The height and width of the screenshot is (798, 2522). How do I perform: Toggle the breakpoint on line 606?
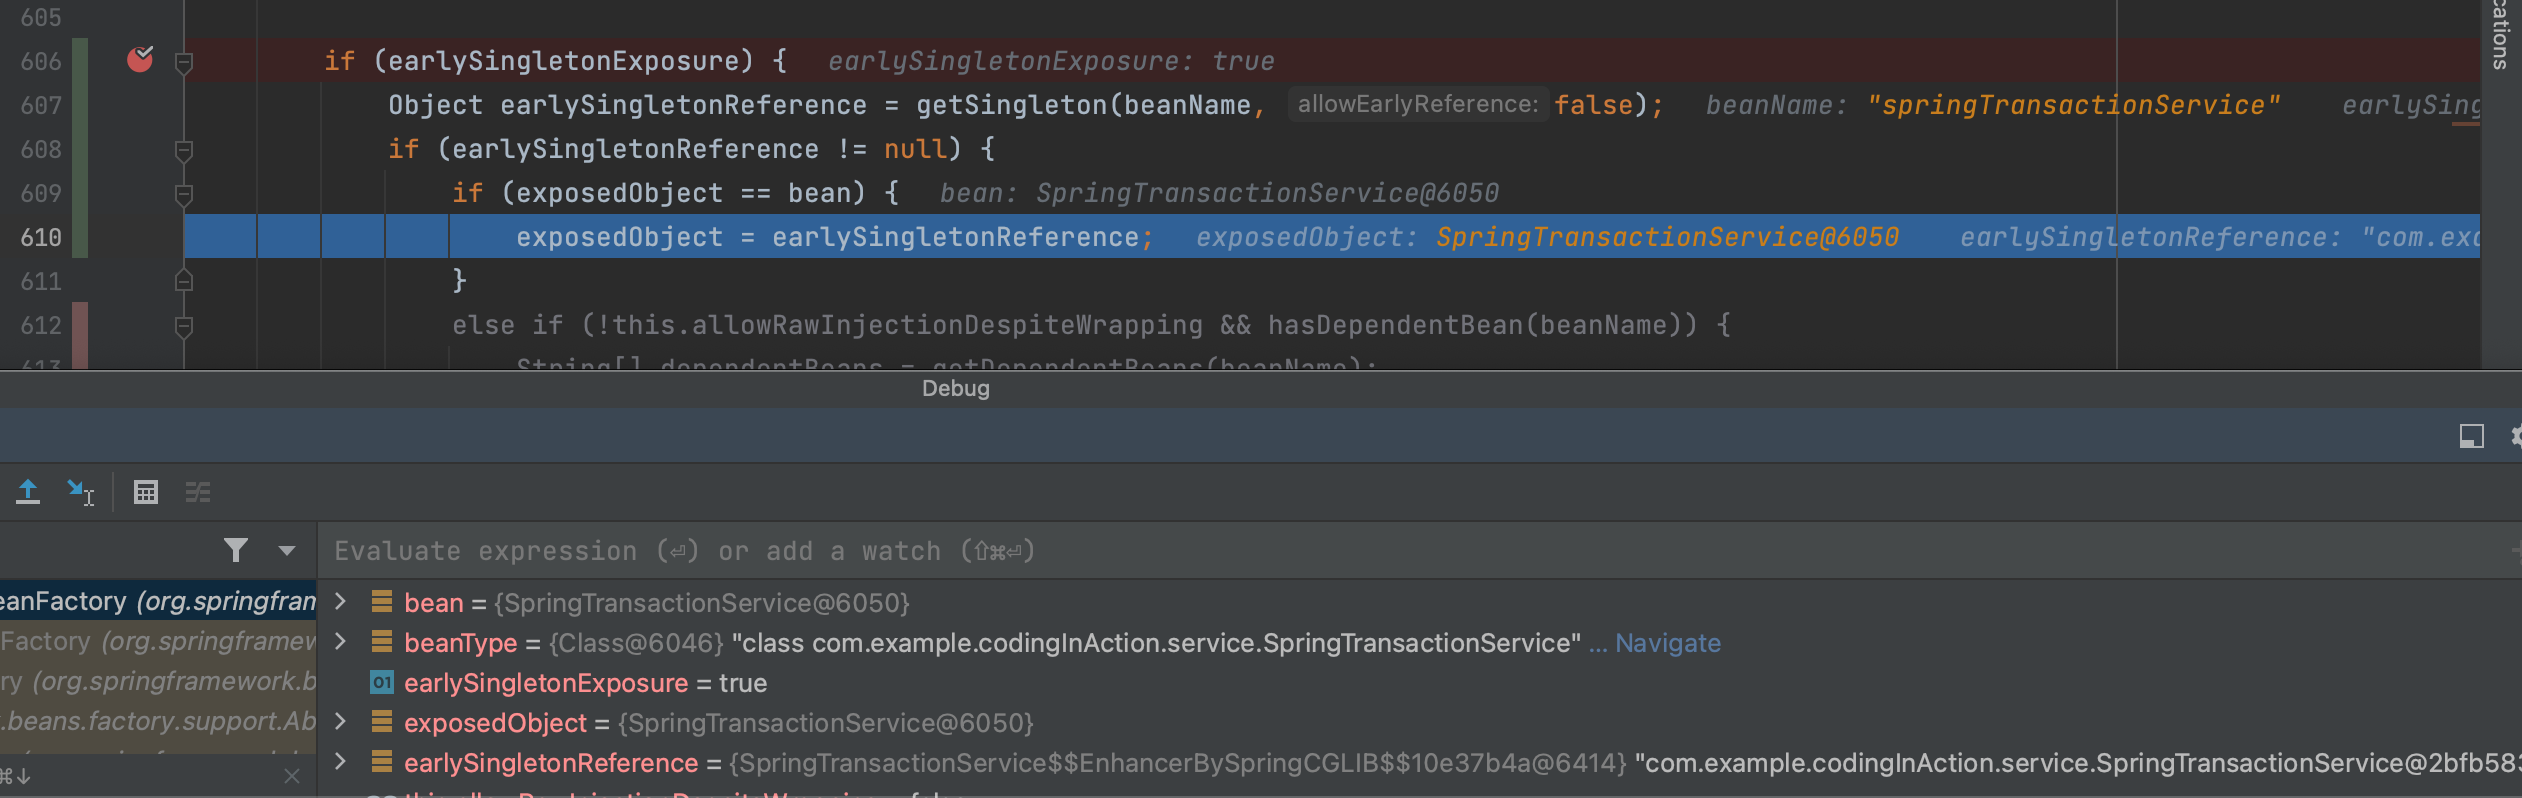[140, 61]
